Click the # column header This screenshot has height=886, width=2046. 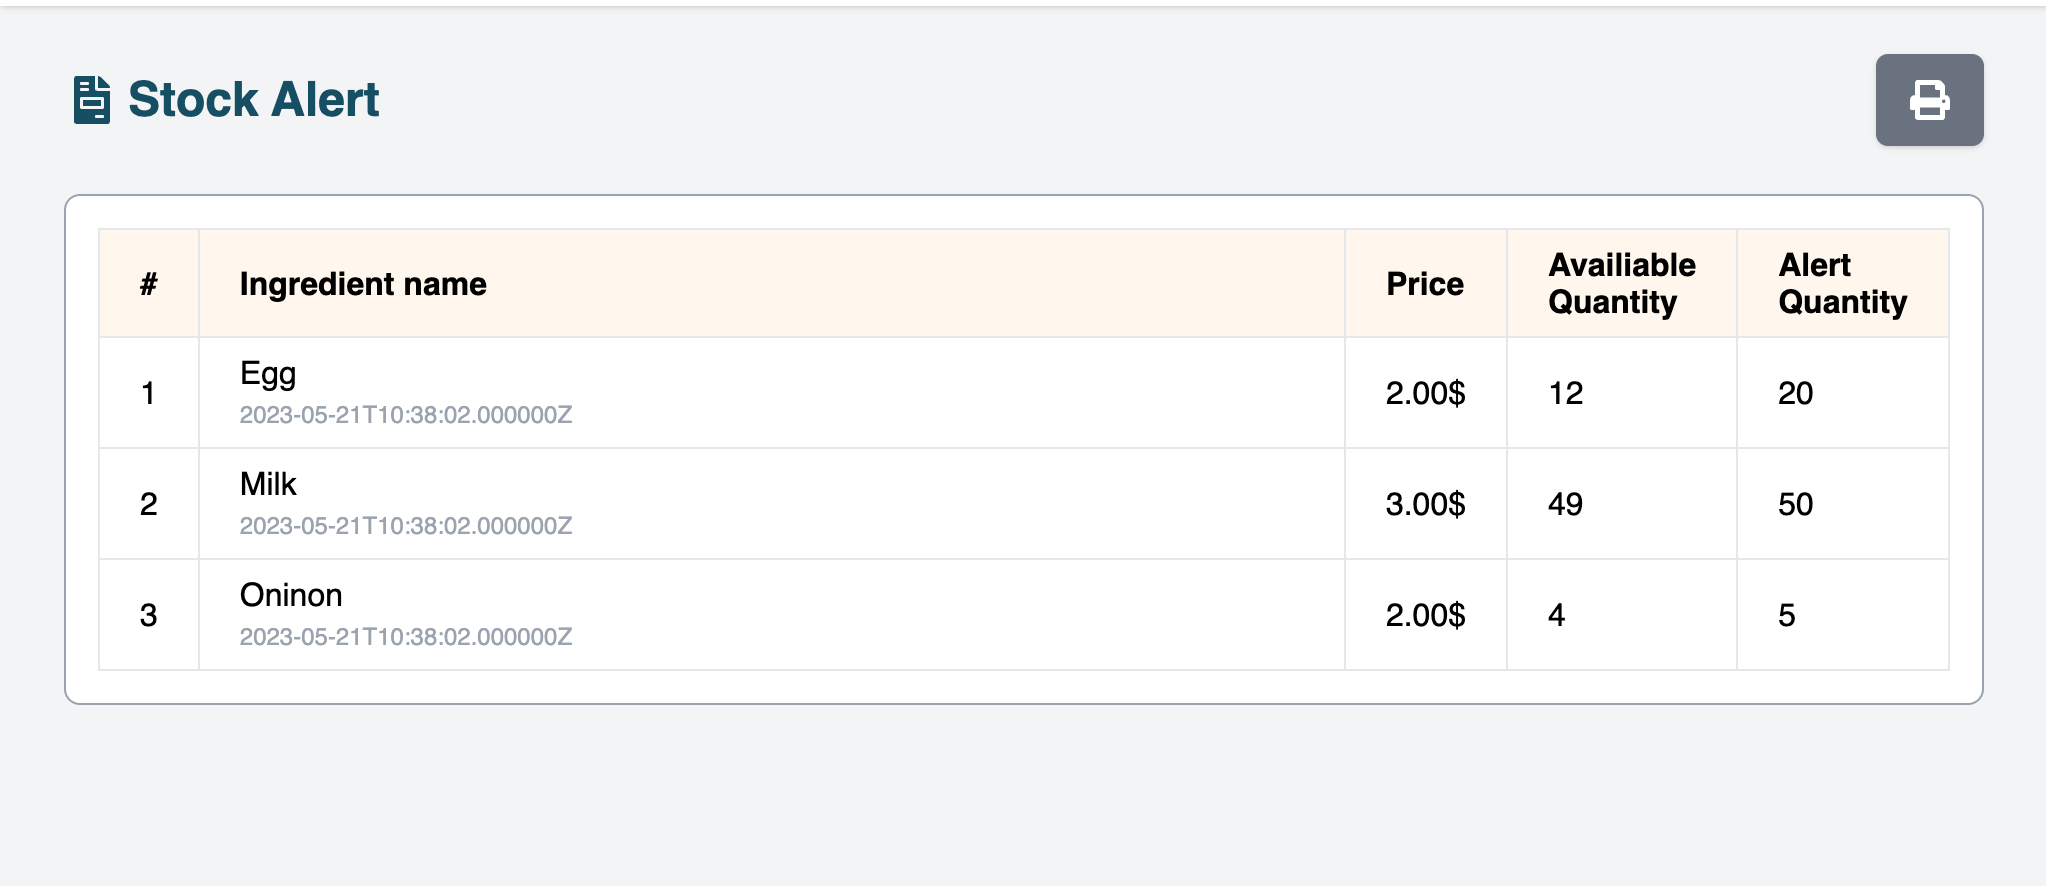coord(149,284)
